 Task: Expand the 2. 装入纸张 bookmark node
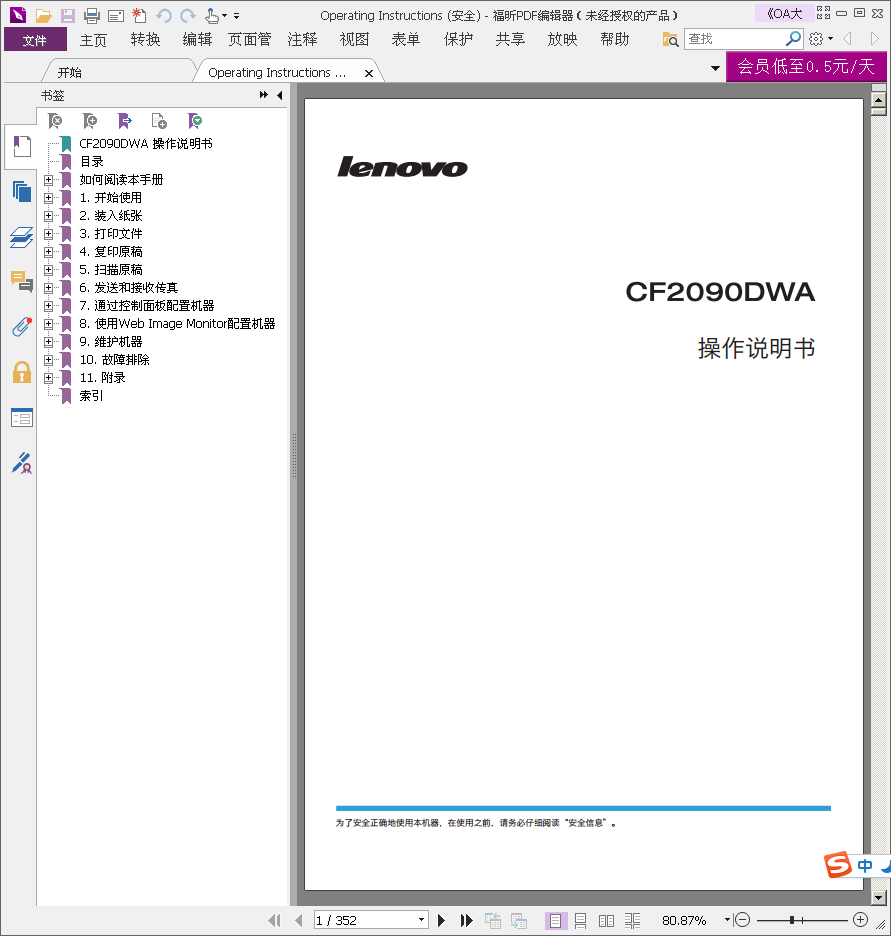48,215
